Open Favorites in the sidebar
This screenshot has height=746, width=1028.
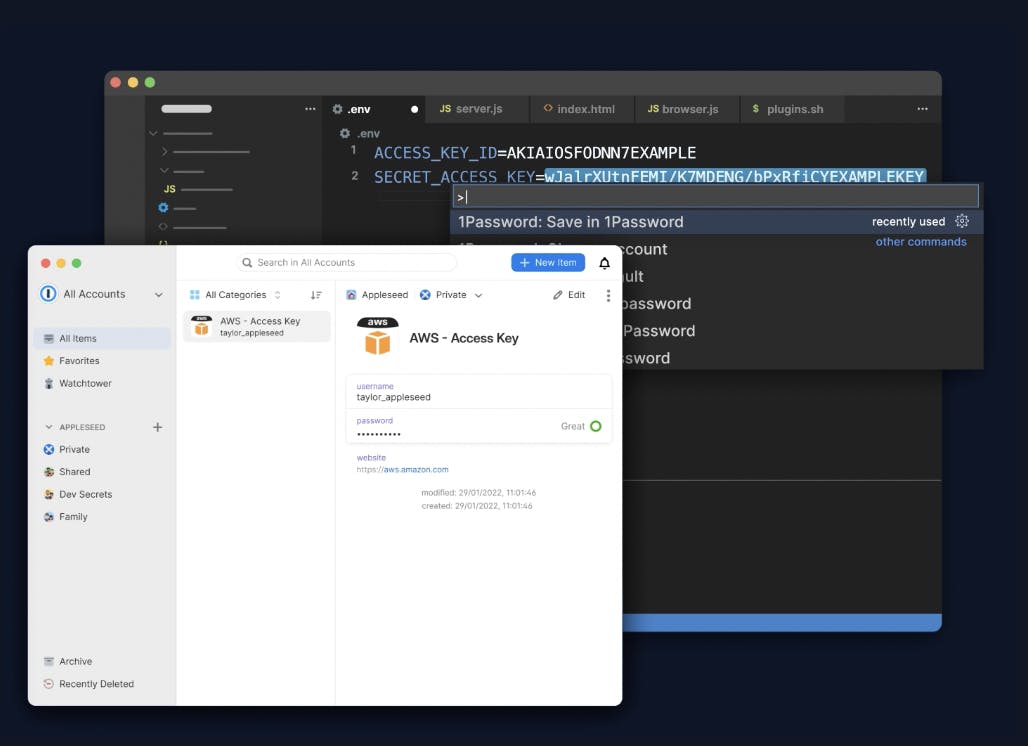pyautogui.click(x=79, y=361)
